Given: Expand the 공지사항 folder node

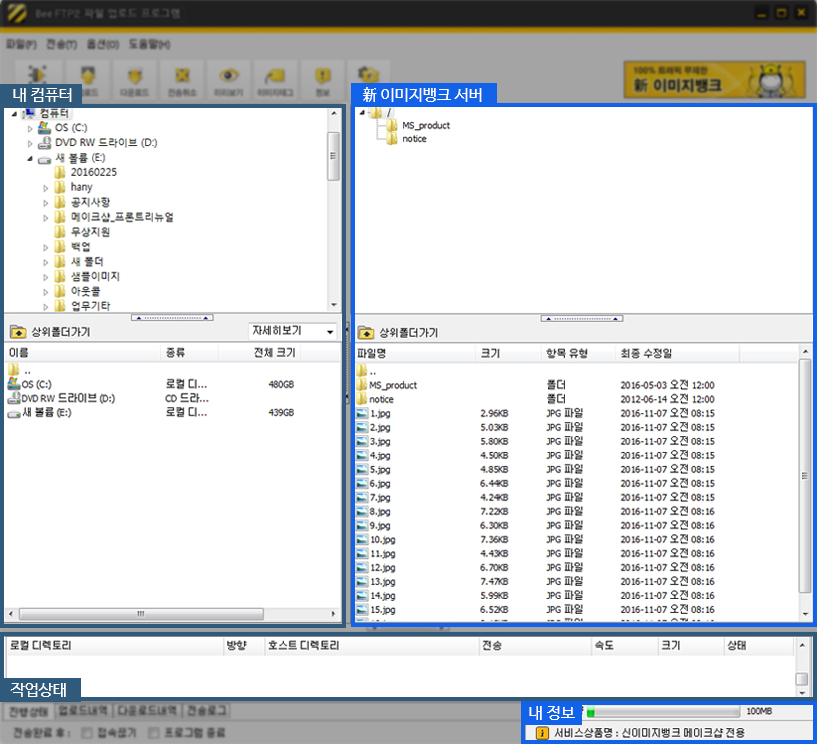Looking at the screenshot, I should click(45, 203).
